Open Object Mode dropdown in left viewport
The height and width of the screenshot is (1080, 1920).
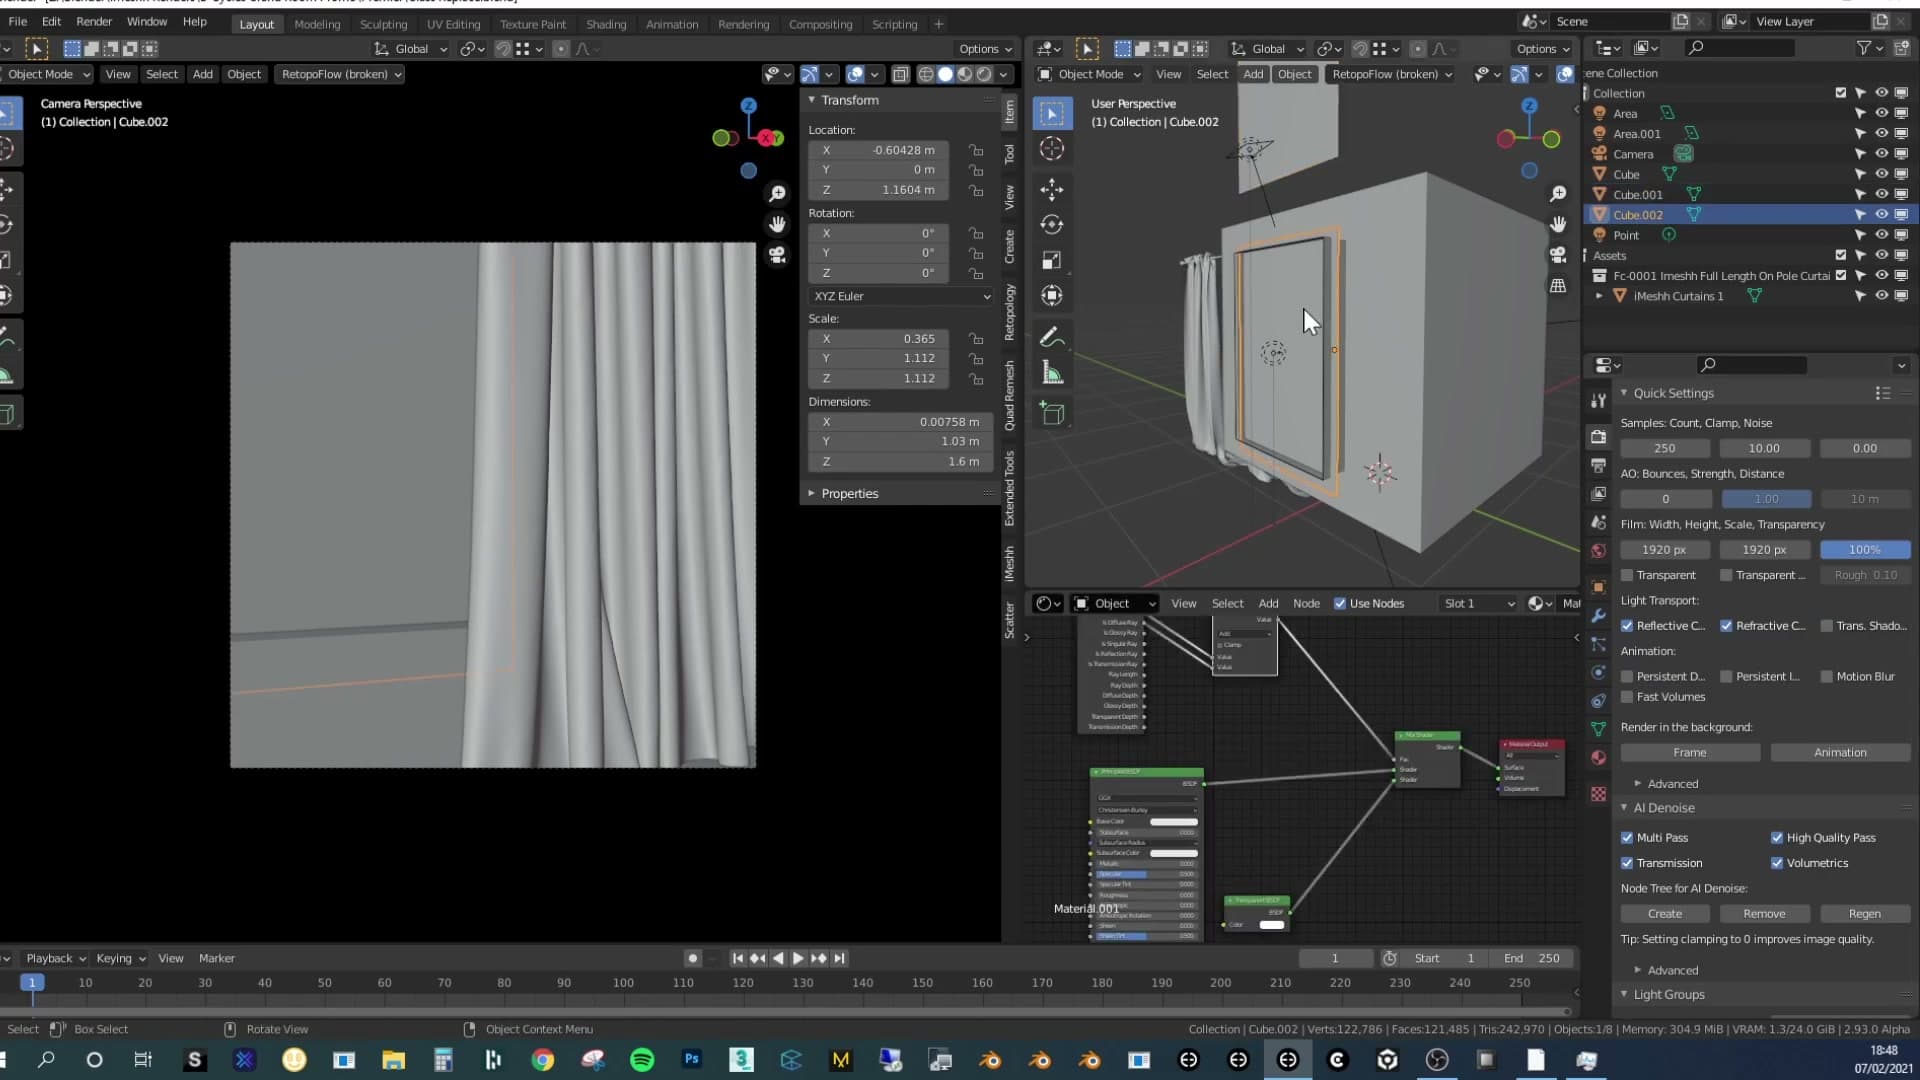46,74
